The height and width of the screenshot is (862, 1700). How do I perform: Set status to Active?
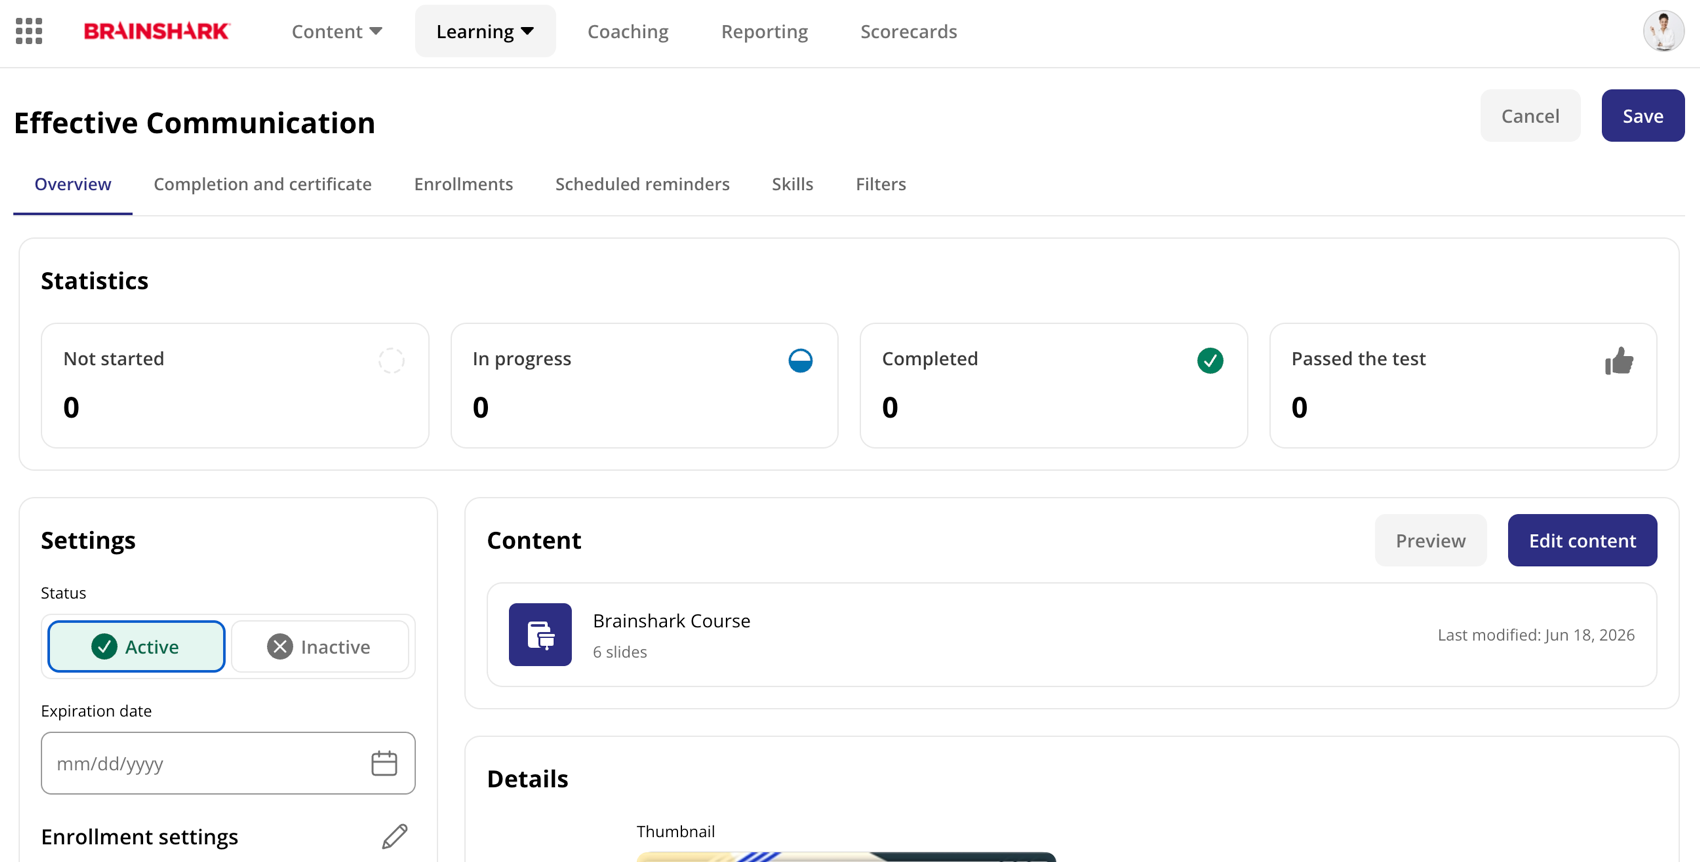(x=136, y=646)
